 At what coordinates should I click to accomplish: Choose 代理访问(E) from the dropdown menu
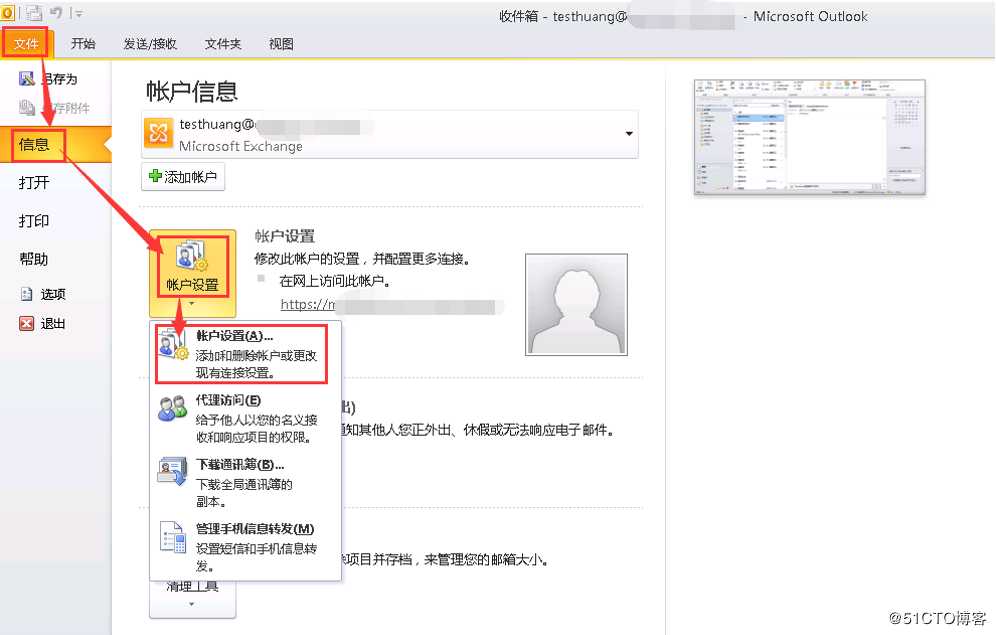coord(245,418)
